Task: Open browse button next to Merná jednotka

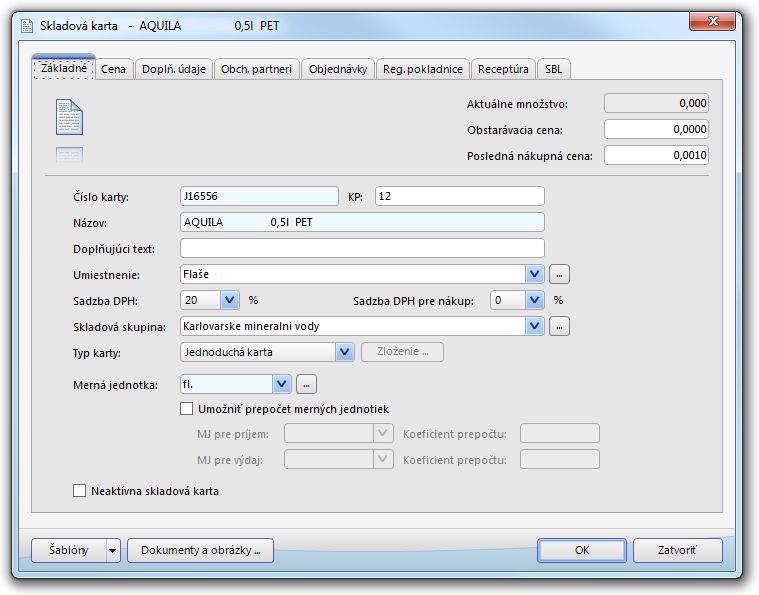Action: coord(307,383)
